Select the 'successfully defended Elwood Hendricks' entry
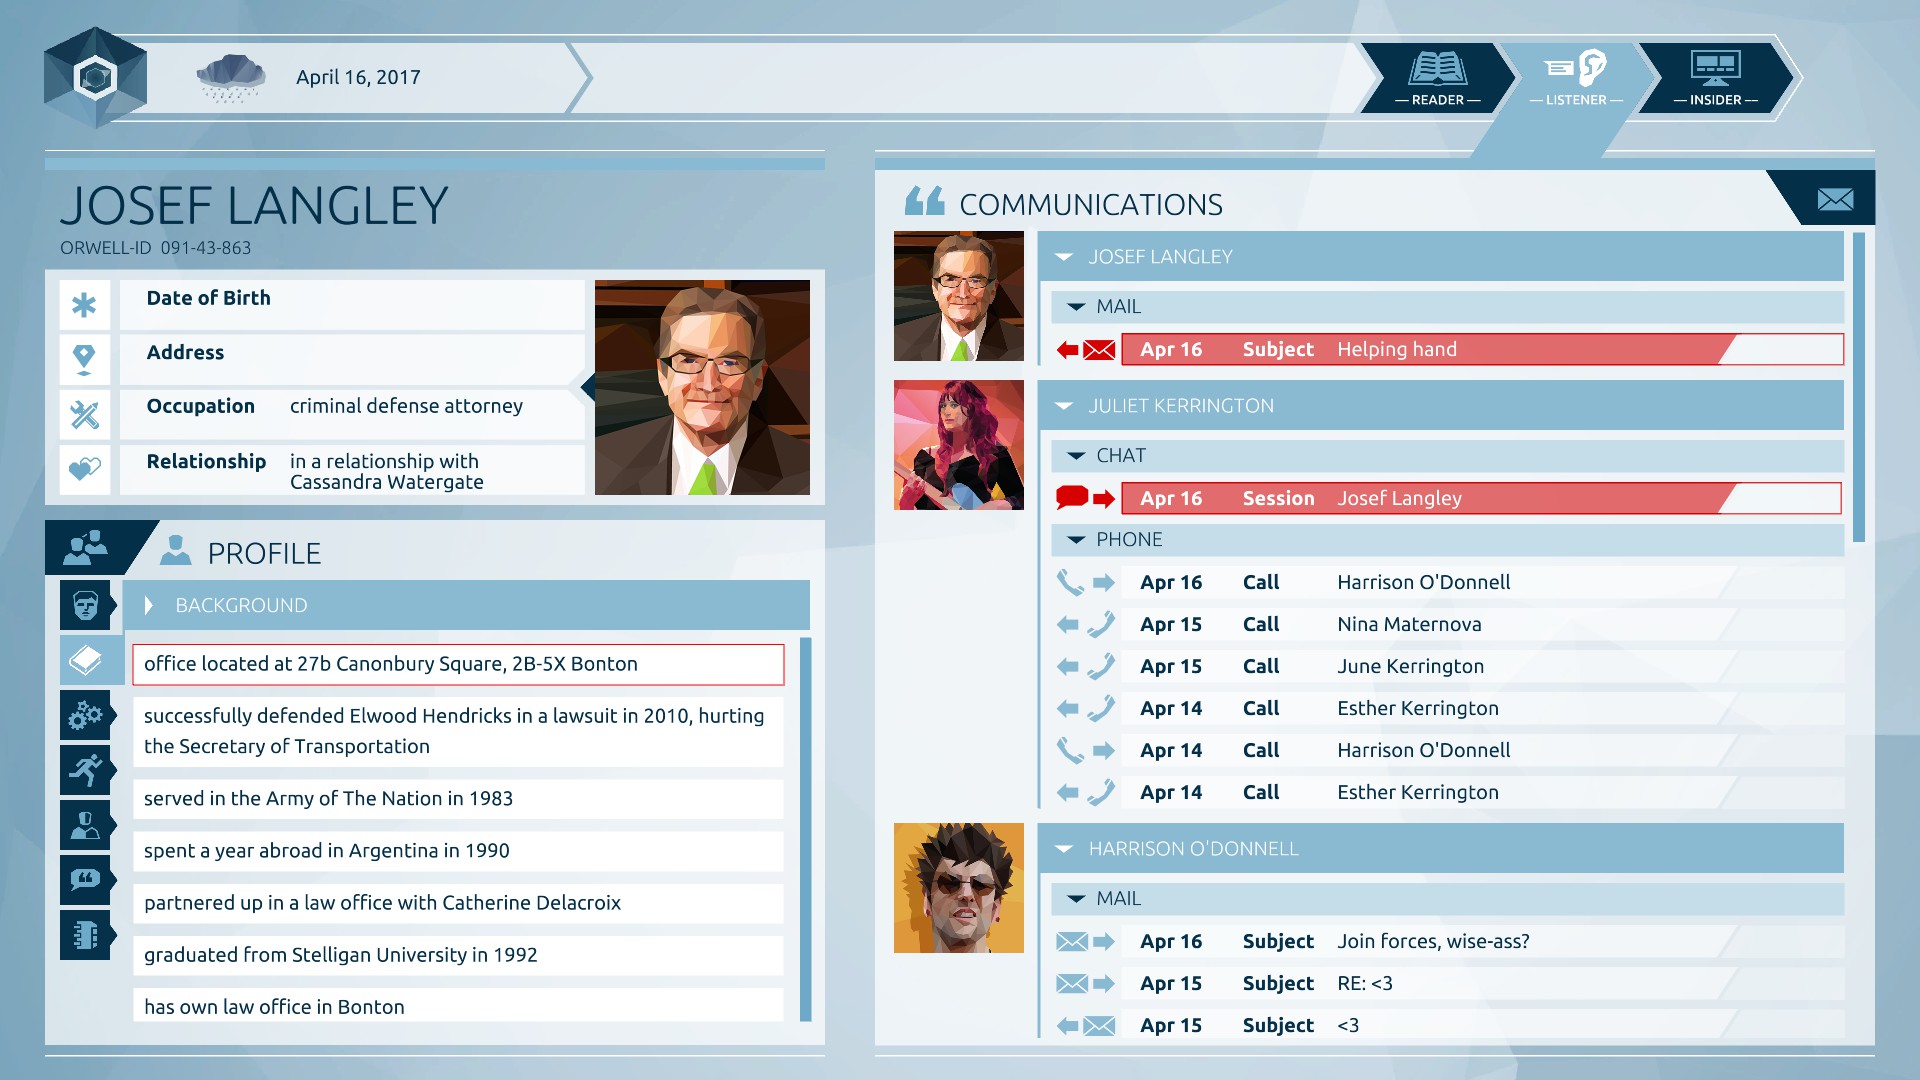Image resolution: width=1920 pixels, height=1080 pixels. tap(458, 731)
